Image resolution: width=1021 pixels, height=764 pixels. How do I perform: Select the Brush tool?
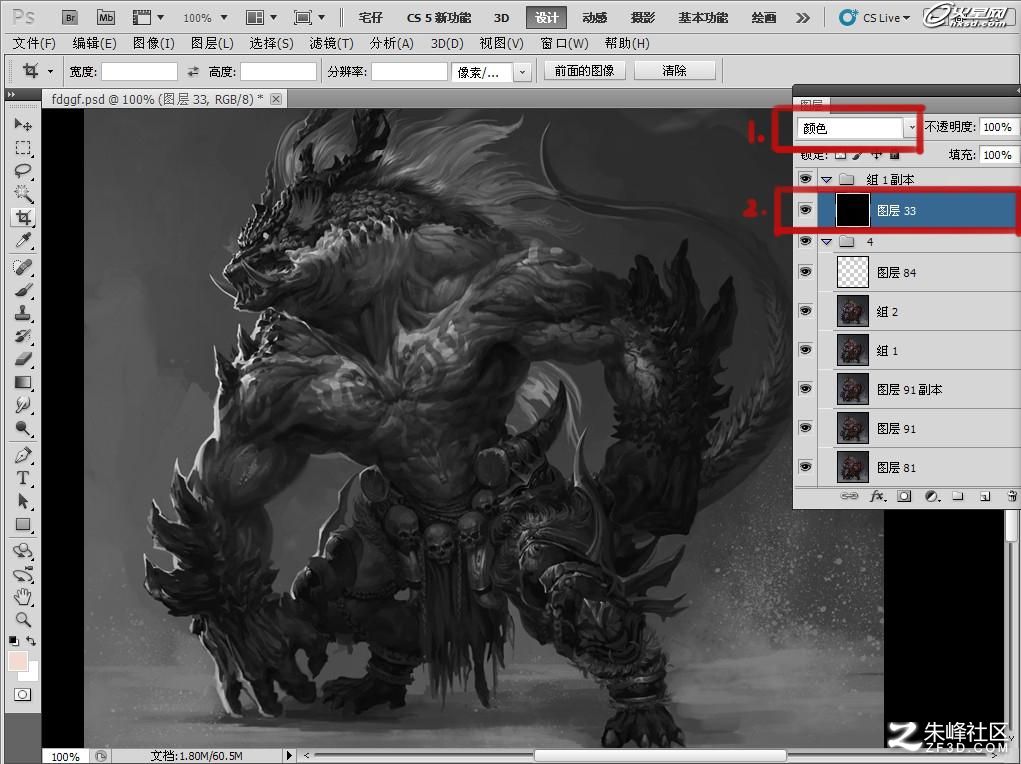[x=23, y=290]
